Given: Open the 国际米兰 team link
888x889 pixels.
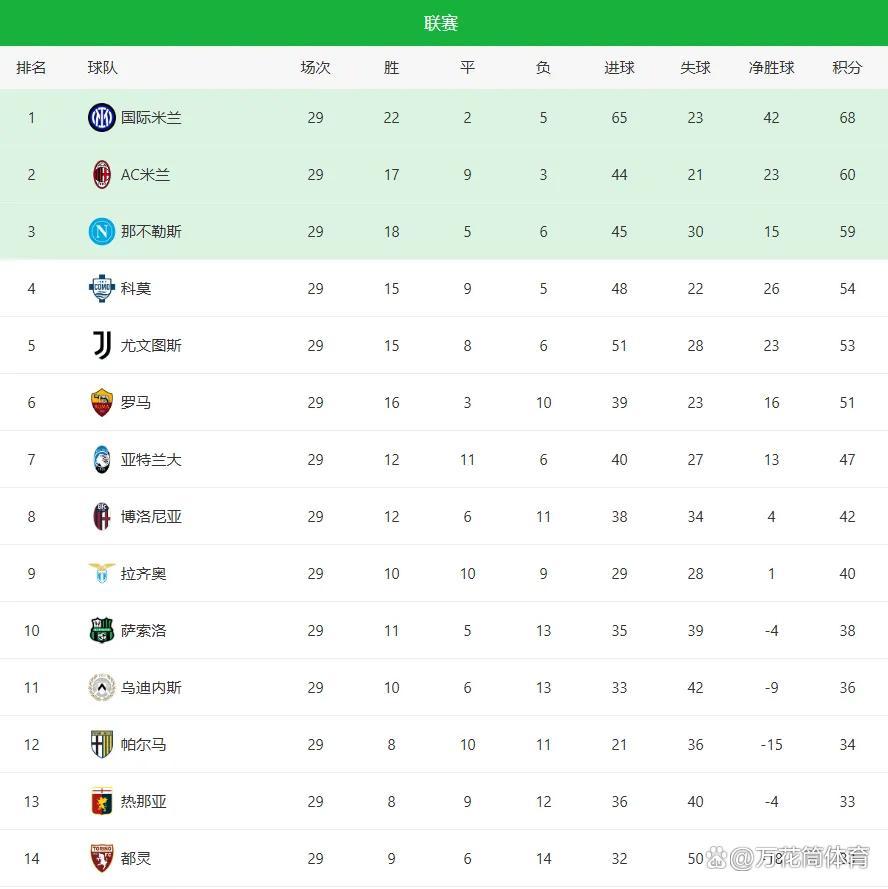Looking at the screenshot, I should point(151,118).
